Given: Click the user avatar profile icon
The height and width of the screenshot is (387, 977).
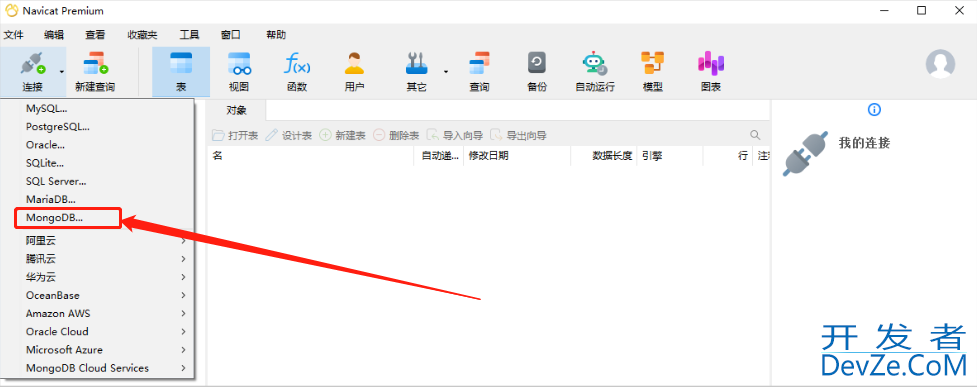Looking at the screenshot, I should (940, 64).
